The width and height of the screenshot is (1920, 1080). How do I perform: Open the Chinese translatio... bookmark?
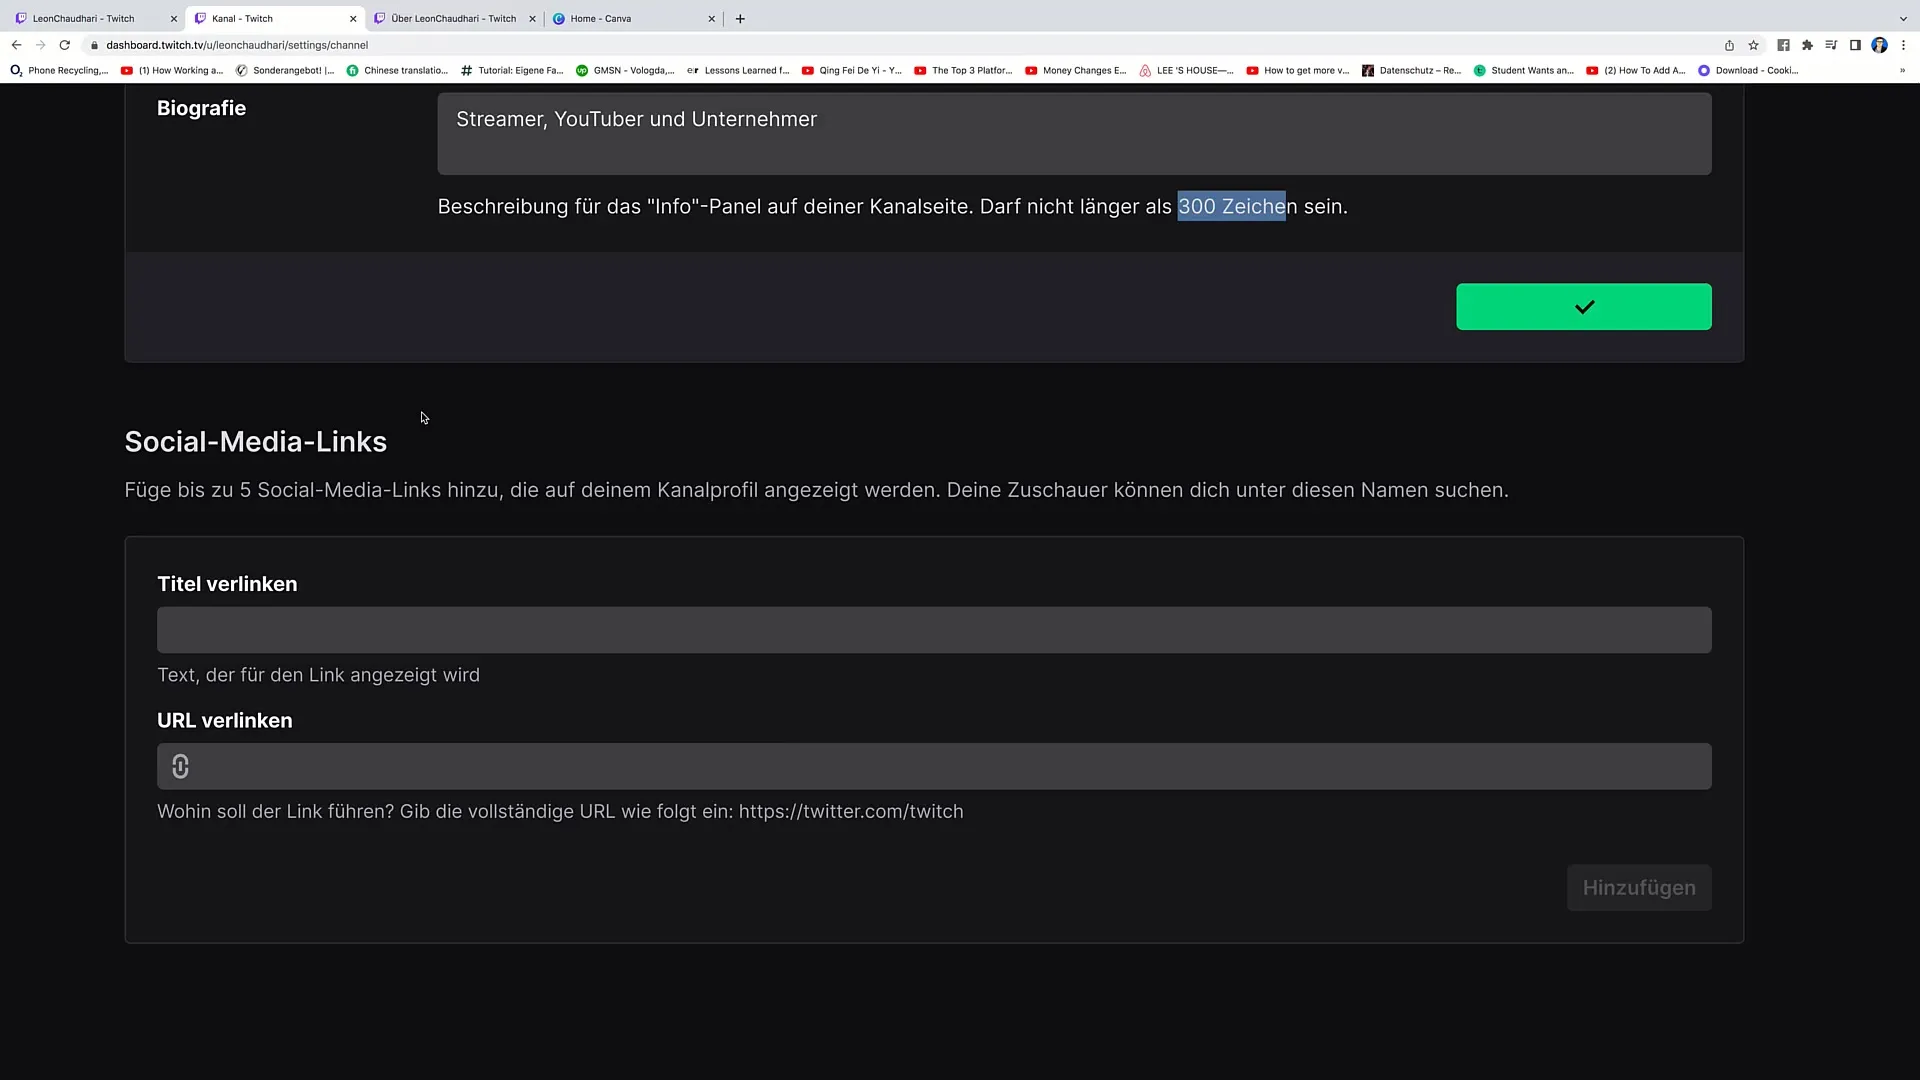[x=397, y=70]
